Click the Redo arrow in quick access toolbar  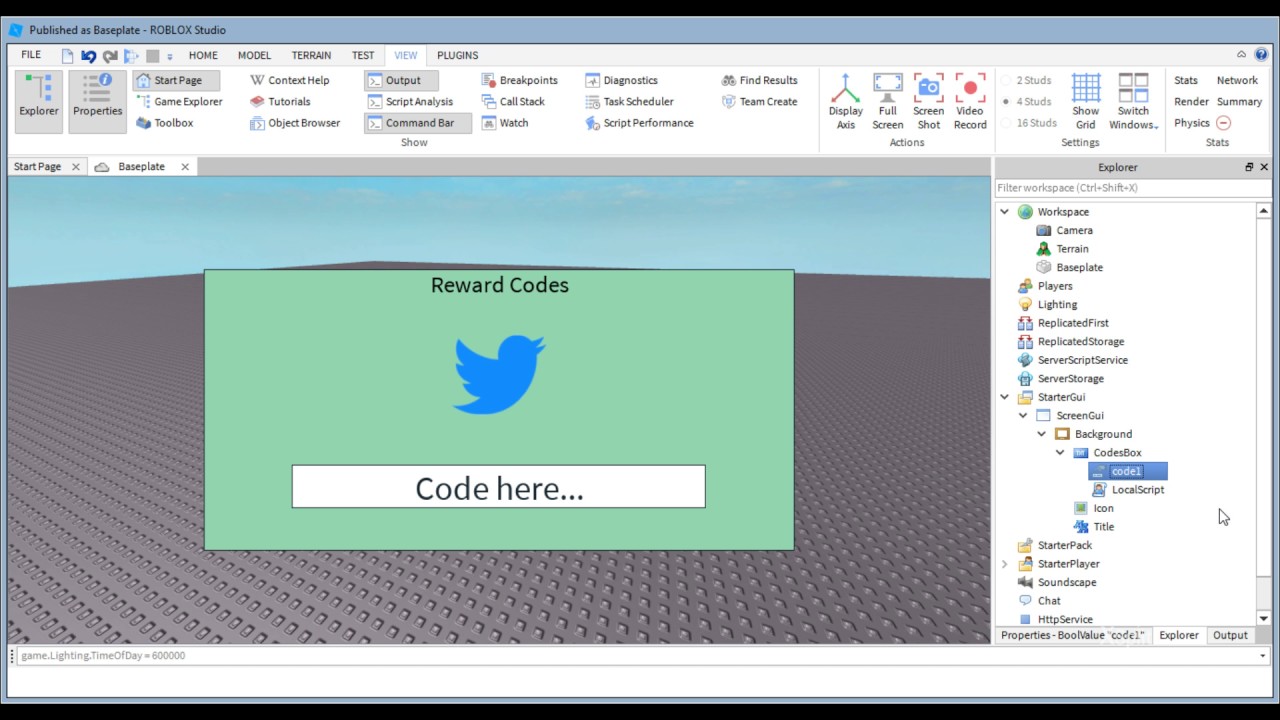coord(110,56)
